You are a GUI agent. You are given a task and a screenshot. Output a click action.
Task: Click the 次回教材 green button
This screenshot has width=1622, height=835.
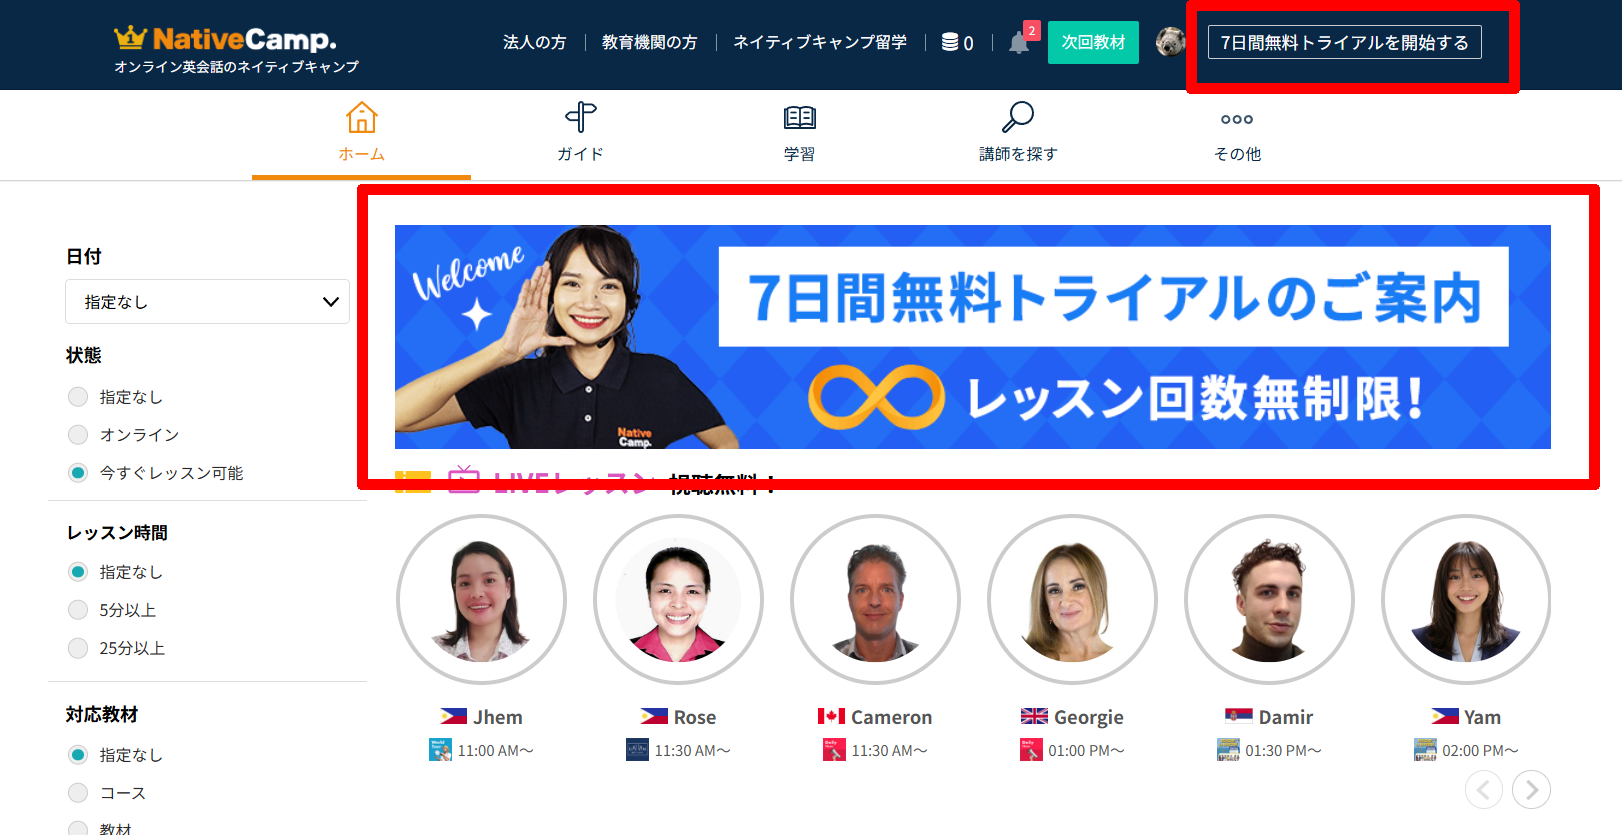point(1093,42)
